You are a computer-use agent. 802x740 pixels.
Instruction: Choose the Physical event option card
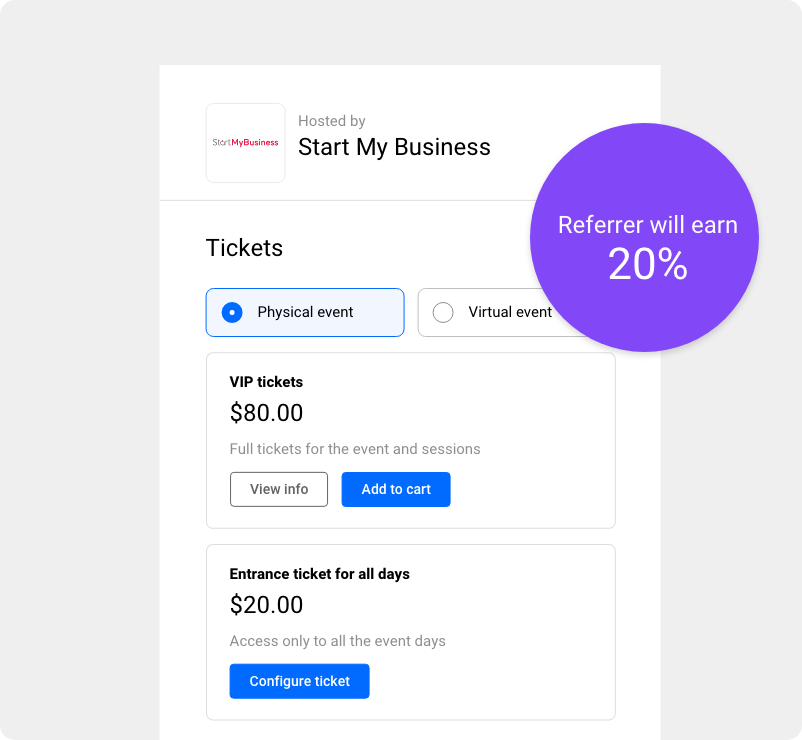(305, 312)
